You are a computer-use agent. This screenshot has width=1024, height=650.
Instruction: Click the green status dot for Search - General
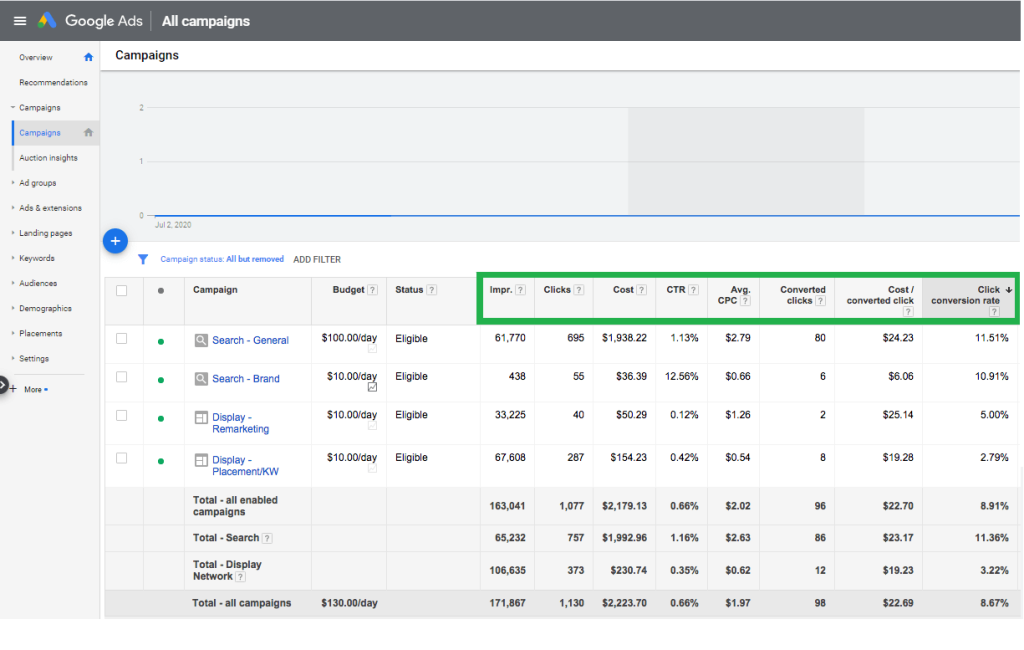(161, 342)
